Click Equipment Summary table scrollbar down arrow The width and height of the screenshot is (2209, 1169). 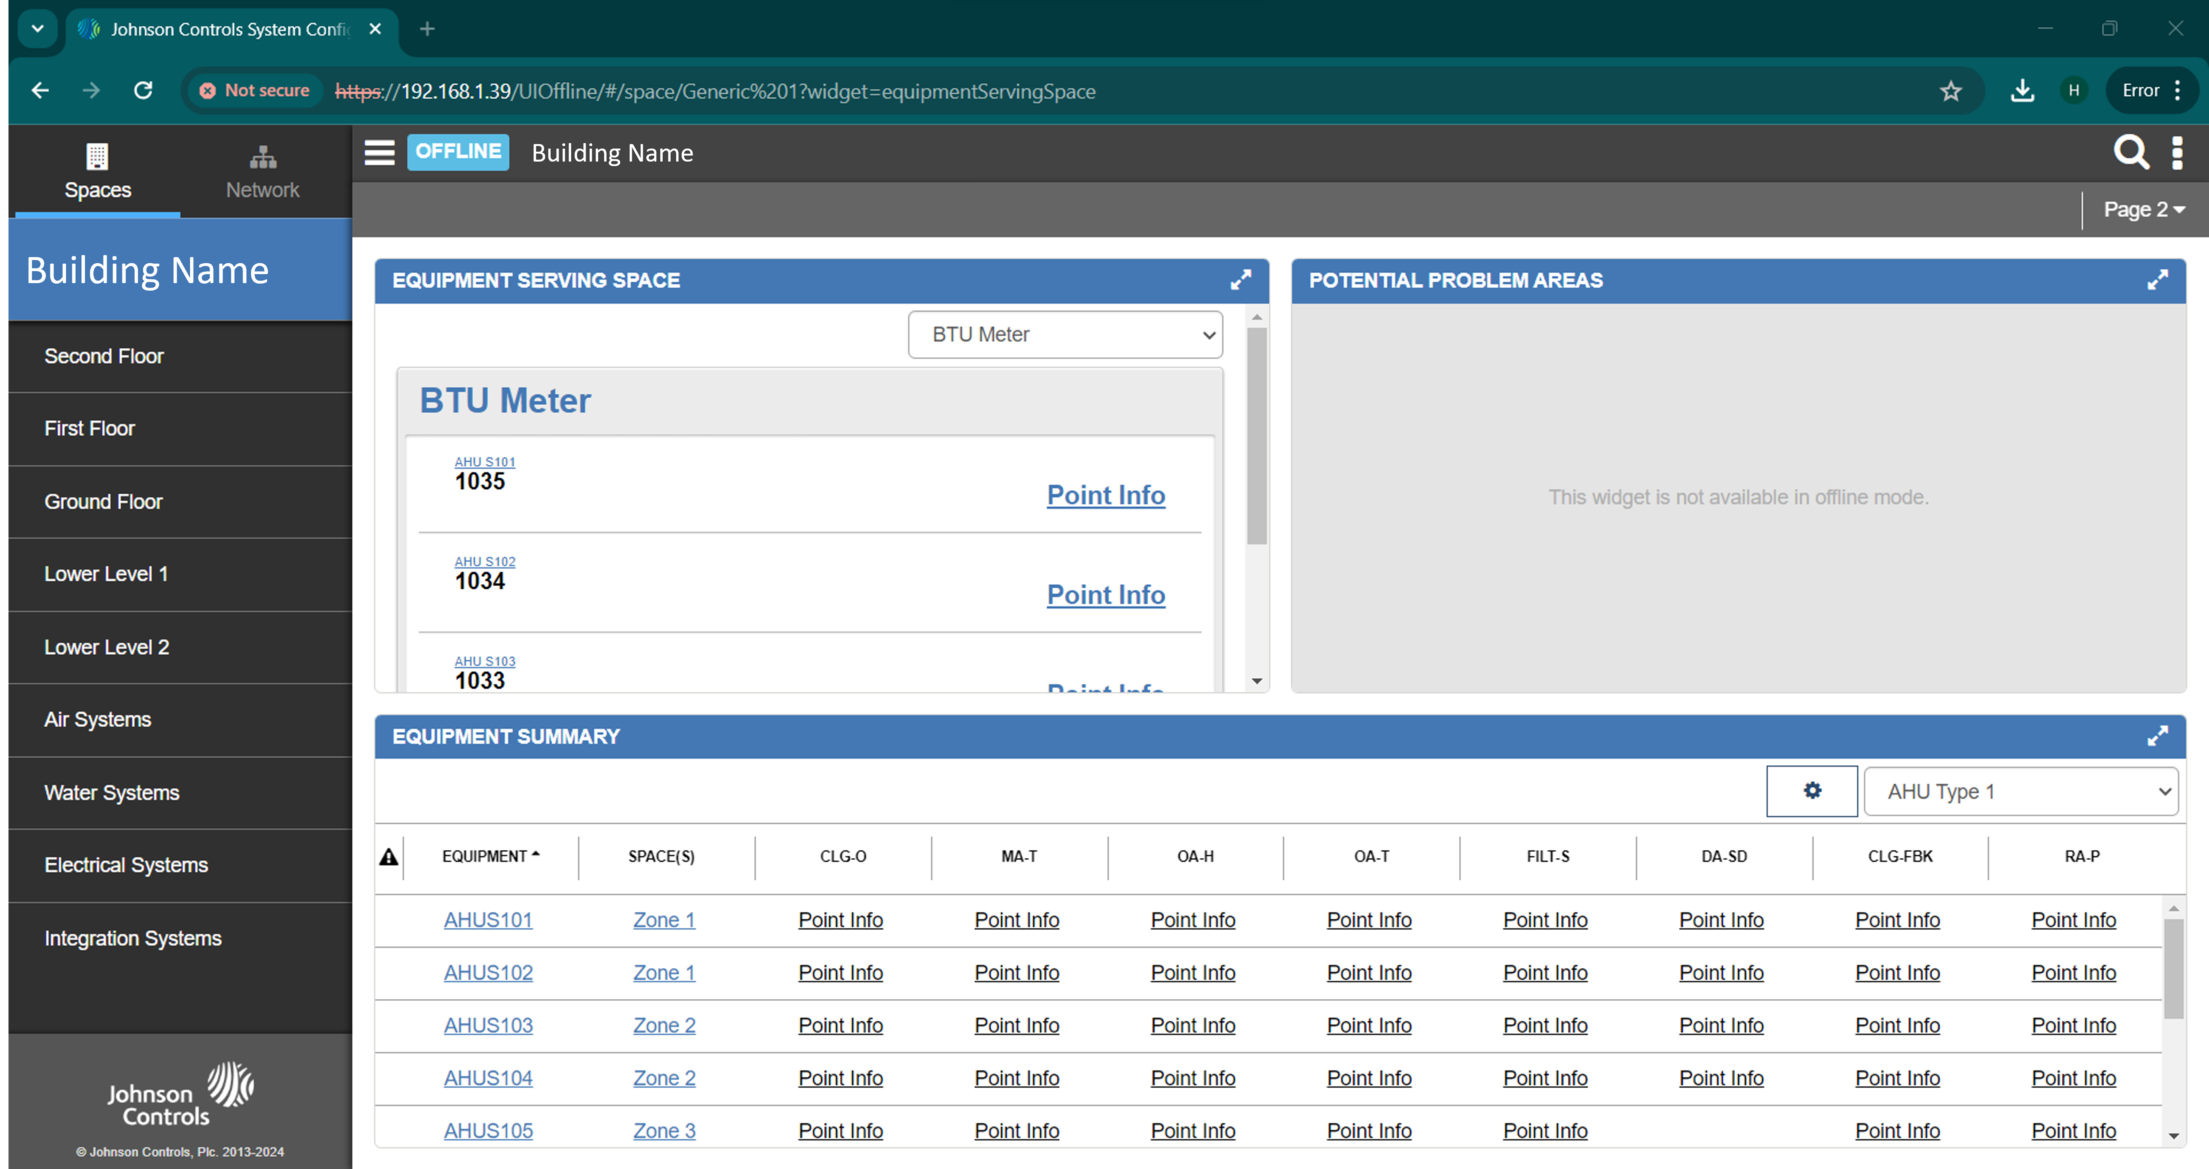click(x=2173, y=1136)
